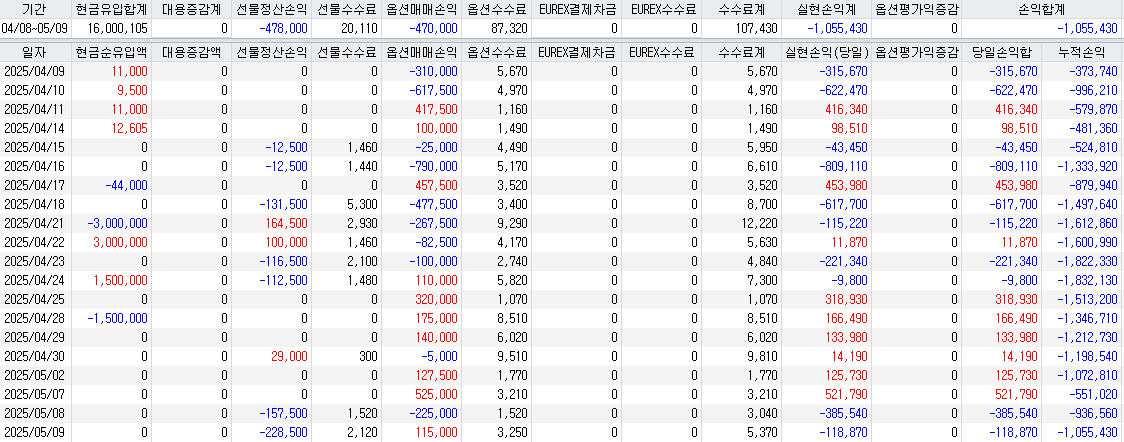The width and height of the screenshot is (1124, 442).
Task: Sort by the 일자 column header
Action: click(x=32, y=52)
